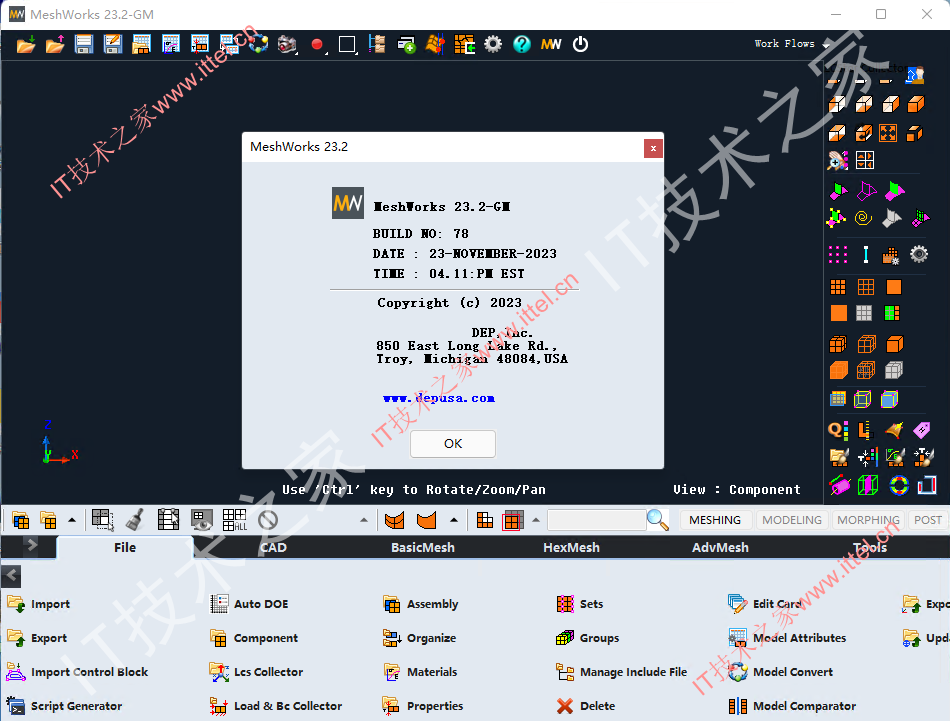Click the no-entry circle icon in lower toolbar
Screen dimensions: 950x721
[x=268, y=520]
